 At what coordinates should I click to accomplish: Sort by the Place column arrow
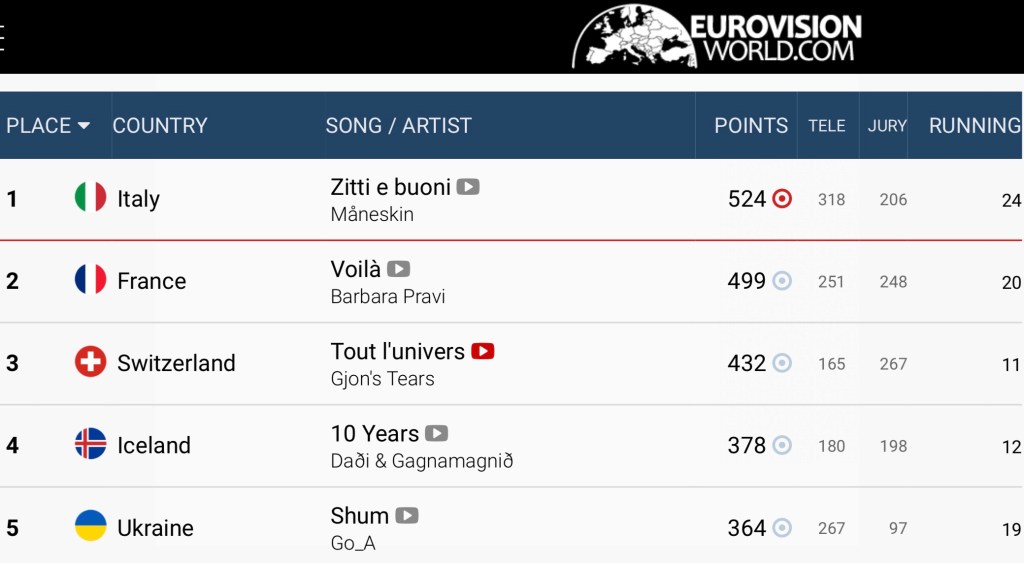click(x=84, y=125)
